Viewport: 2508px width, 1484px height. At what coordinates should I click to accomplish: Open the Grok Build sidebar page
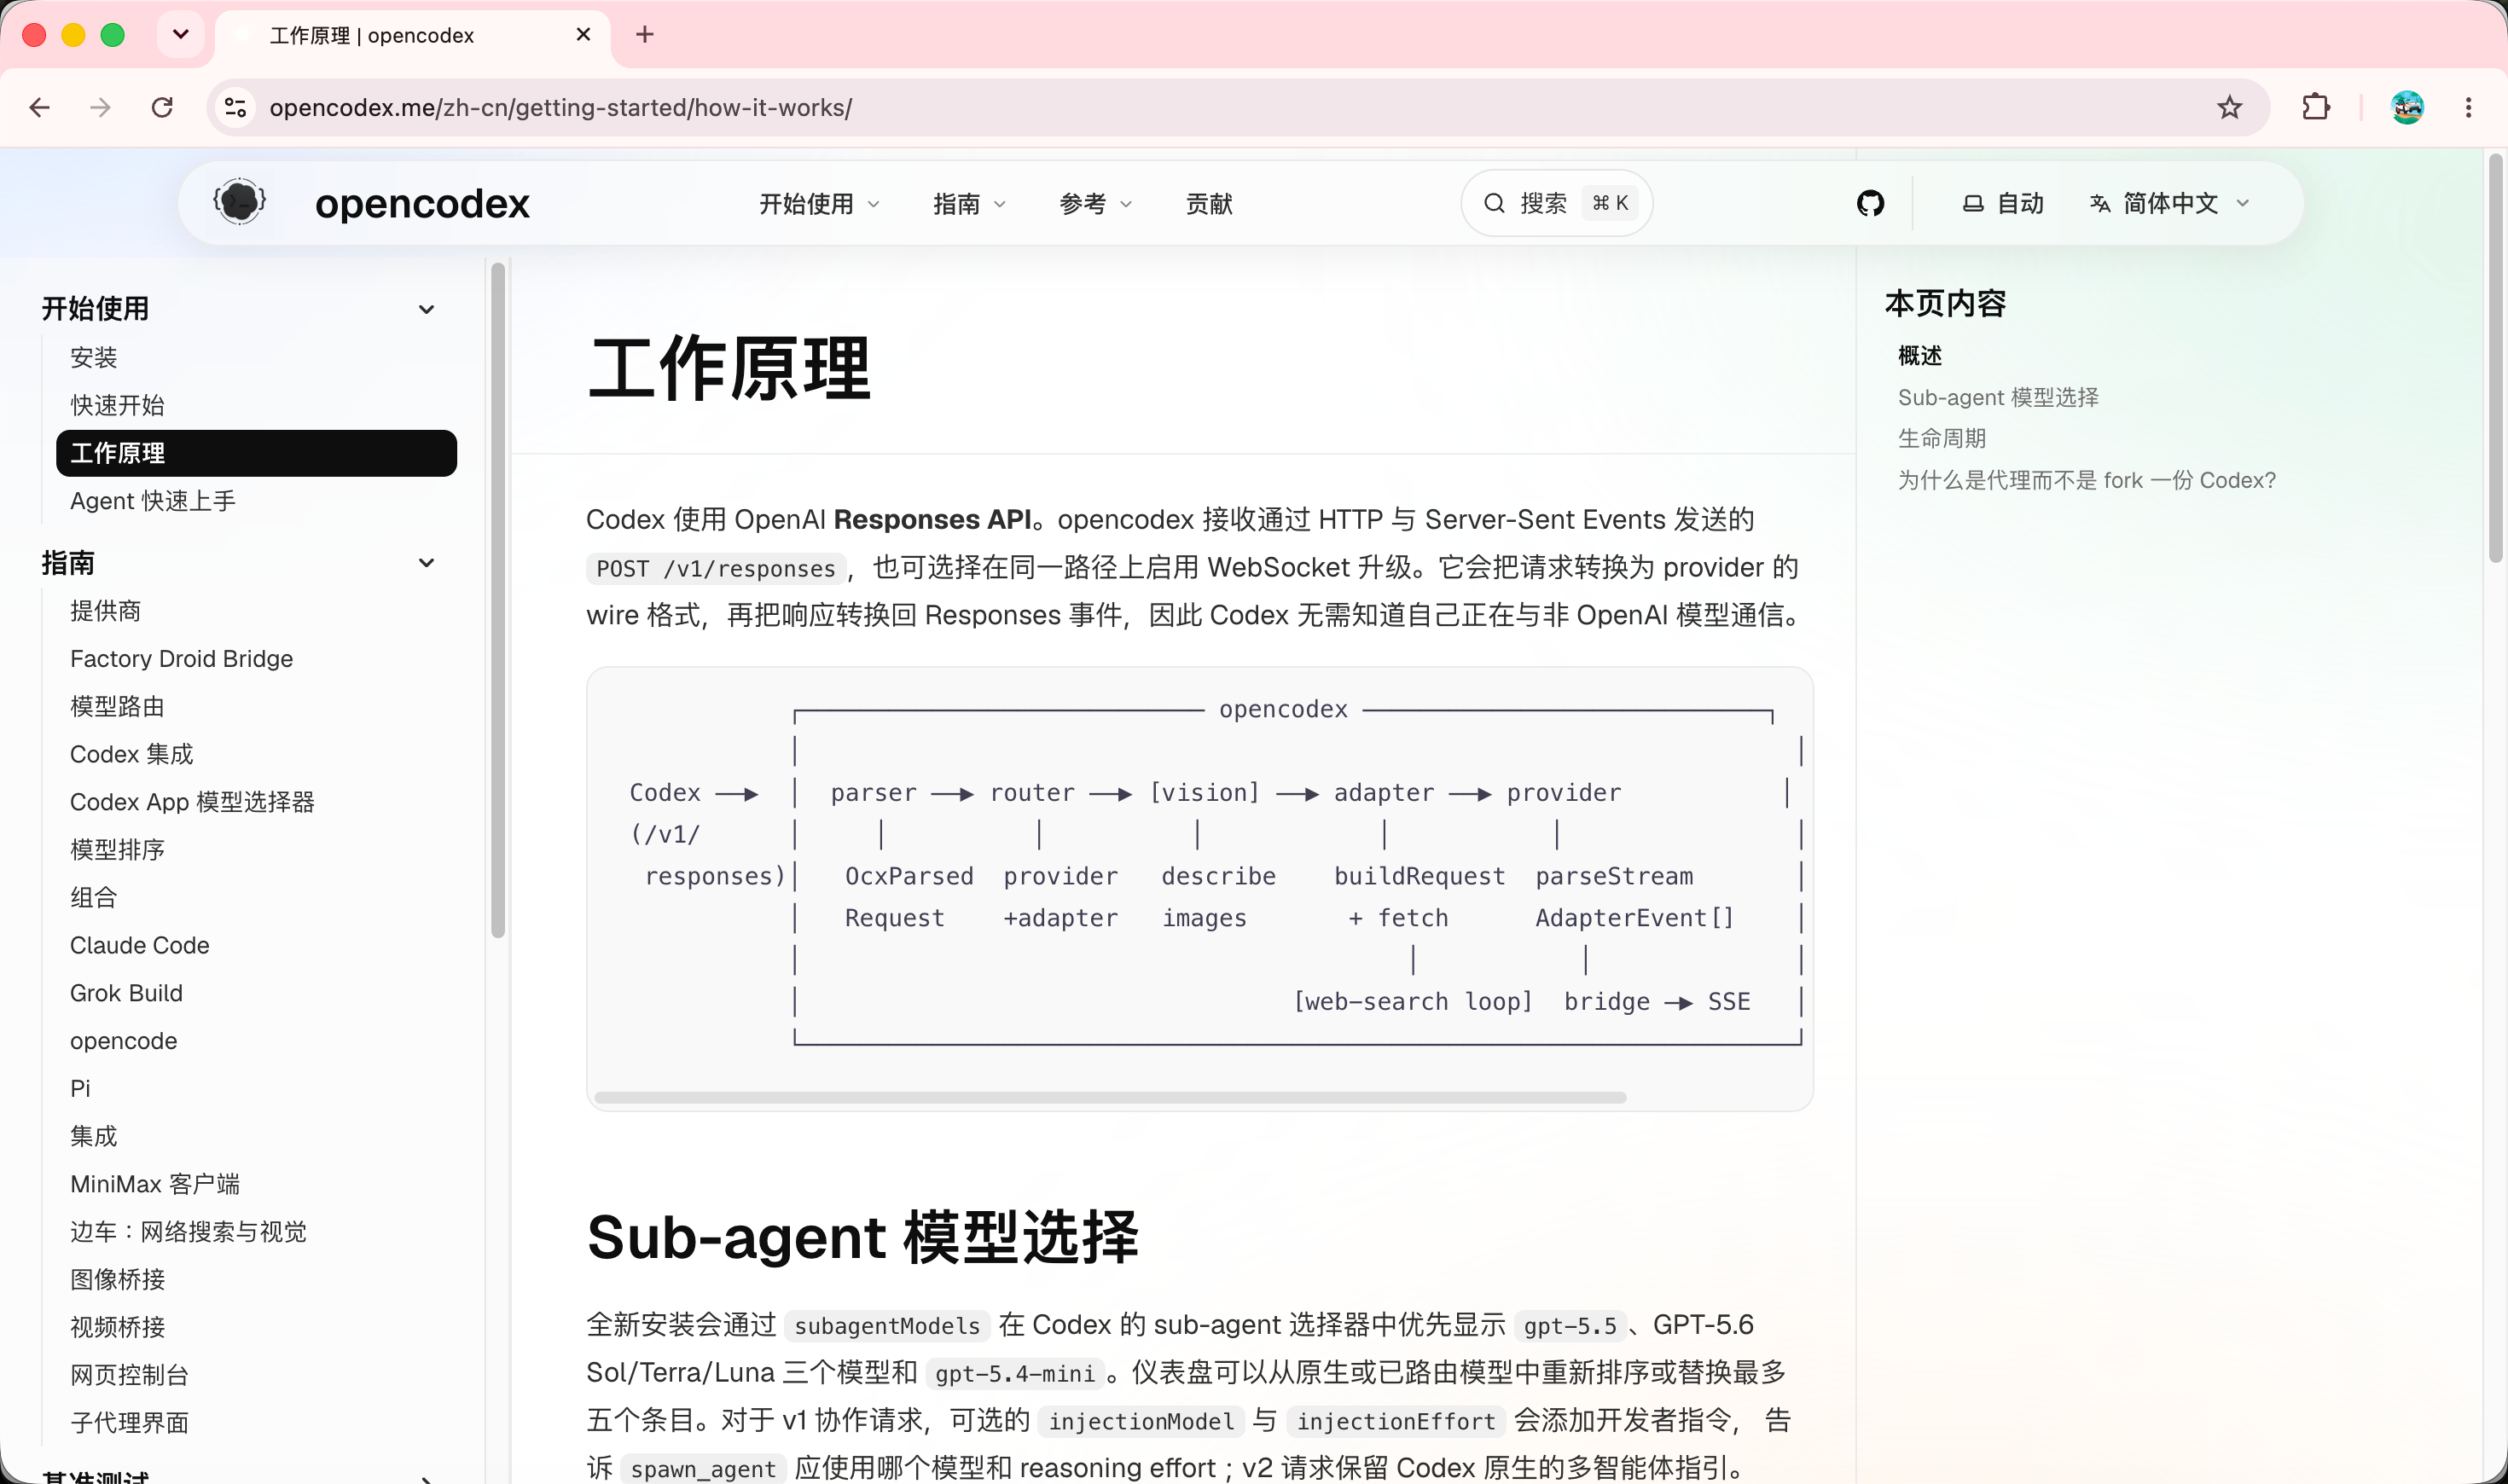pos(126,993)
